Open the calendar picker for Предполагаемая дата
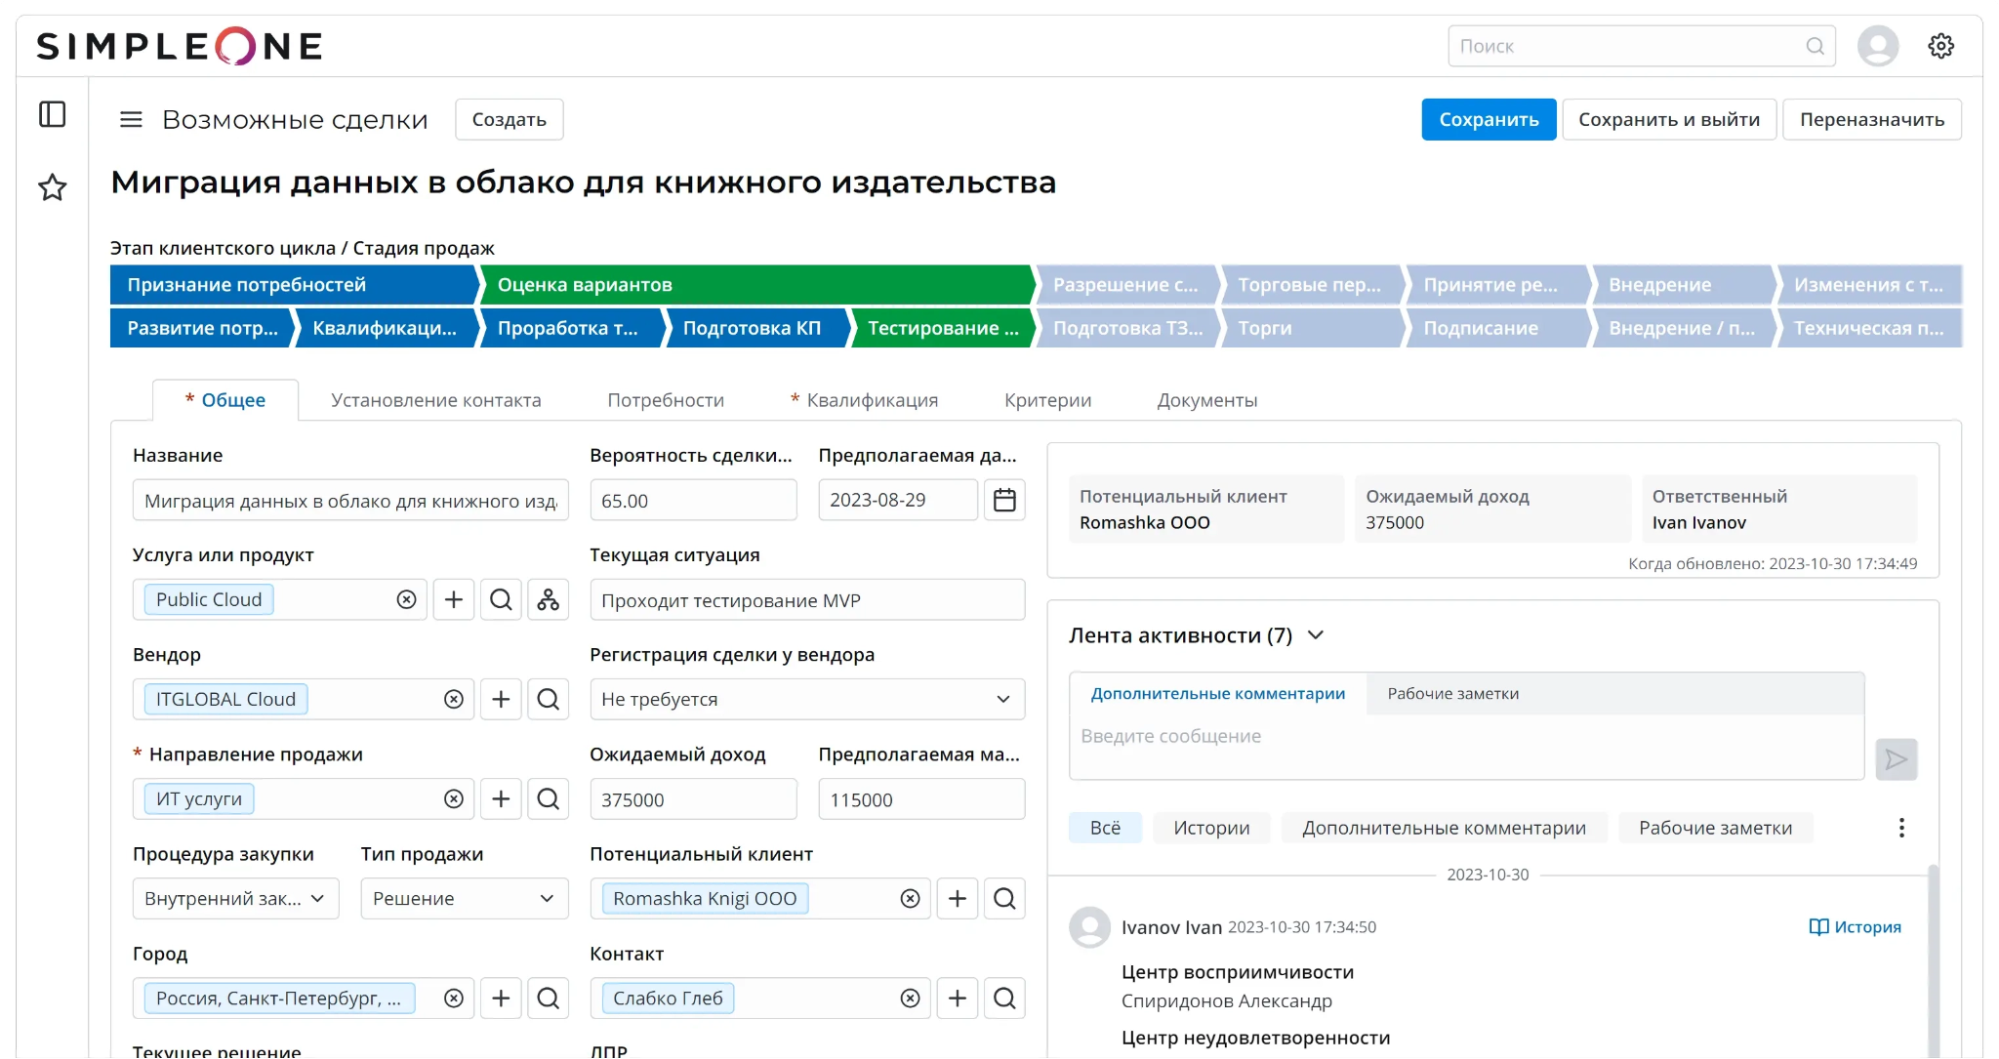The width and height of the screenshot is (1999, 1059). (x=1004, y=499)
